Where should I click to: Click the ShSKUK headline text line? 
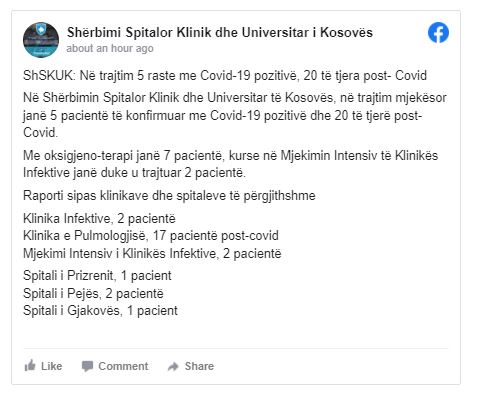tap(225, 76)
